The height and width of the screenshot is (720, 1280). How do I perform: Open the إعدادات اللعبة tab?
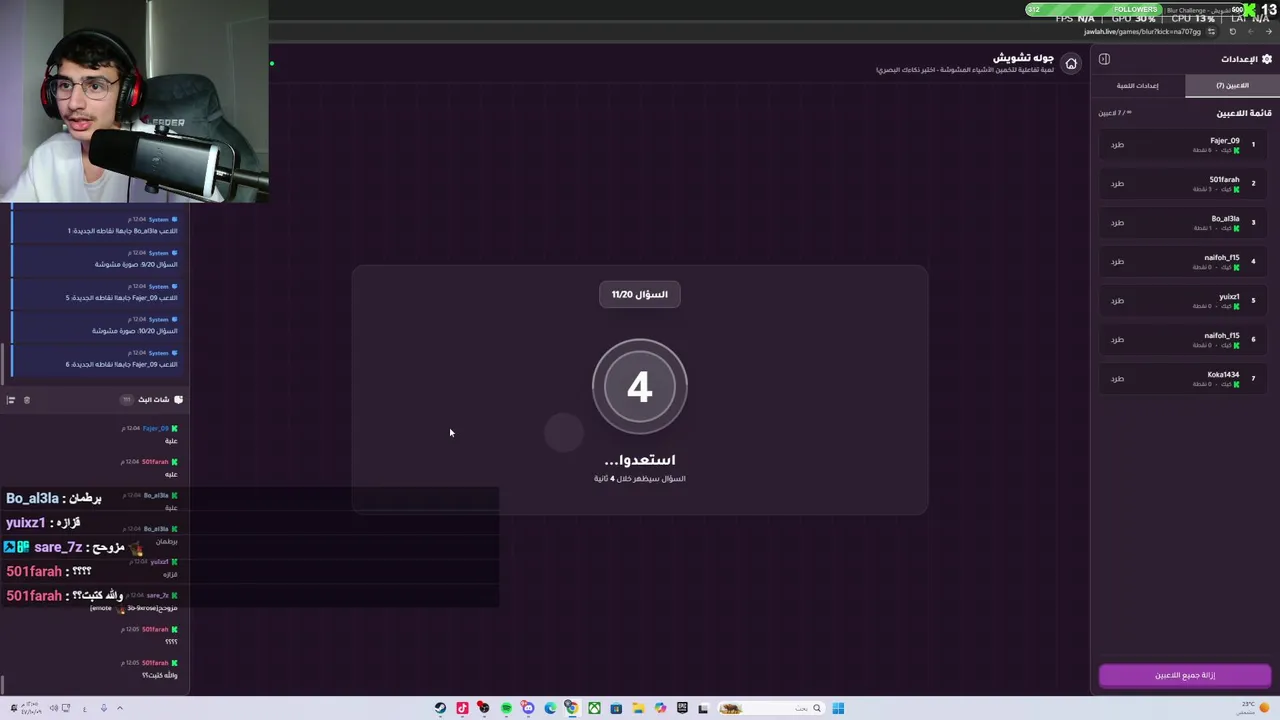click(1138, 86)
